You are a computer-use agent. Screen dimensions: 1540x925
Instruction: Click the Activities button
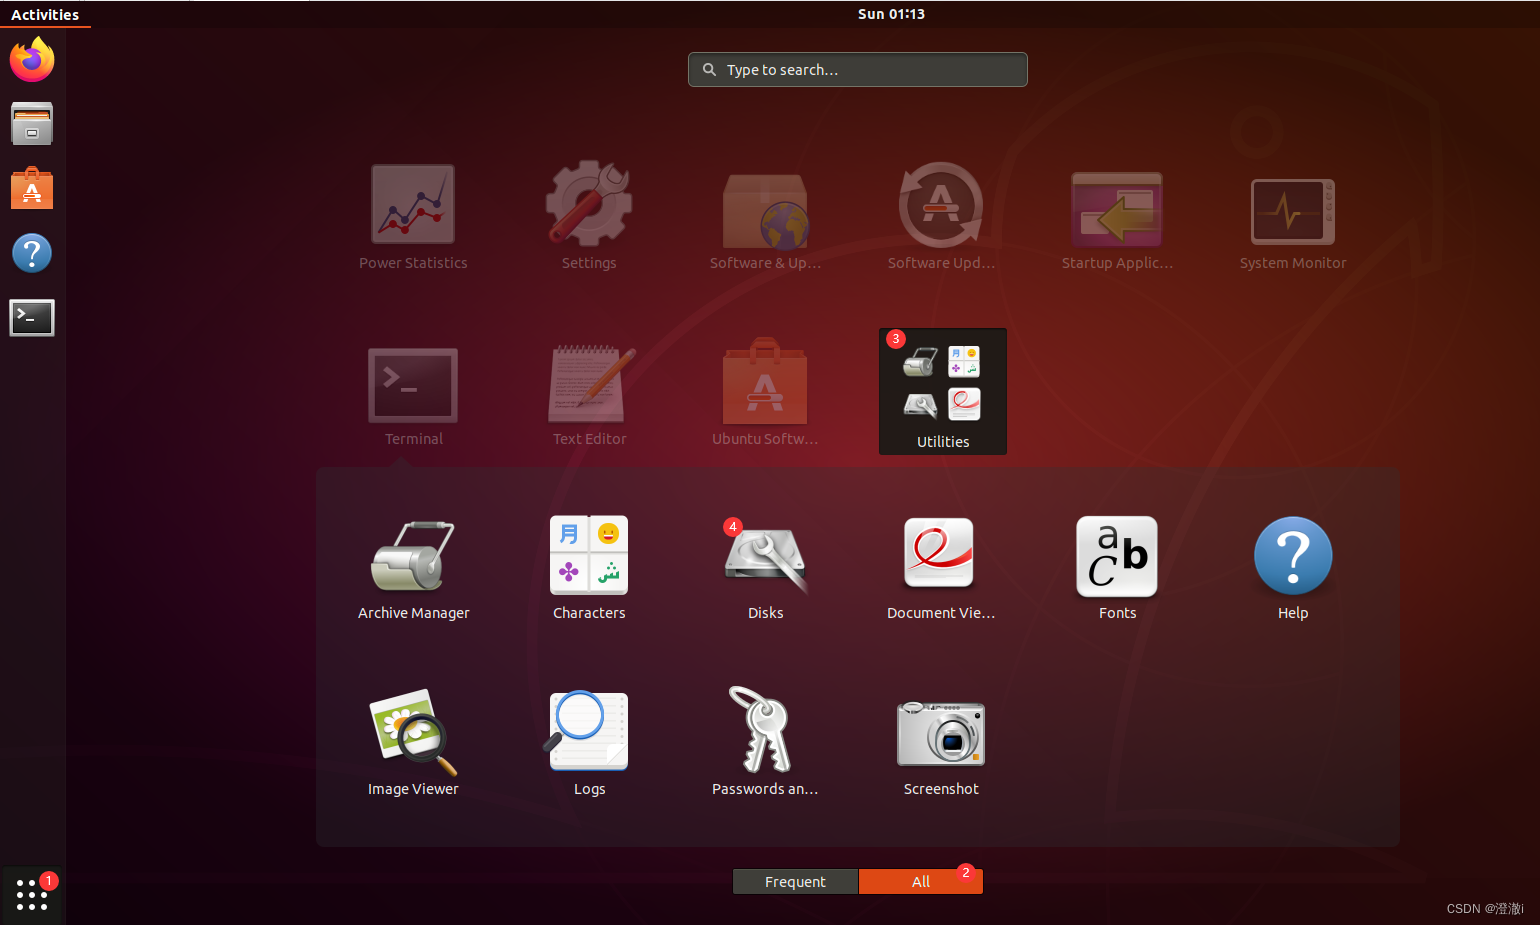45,14
